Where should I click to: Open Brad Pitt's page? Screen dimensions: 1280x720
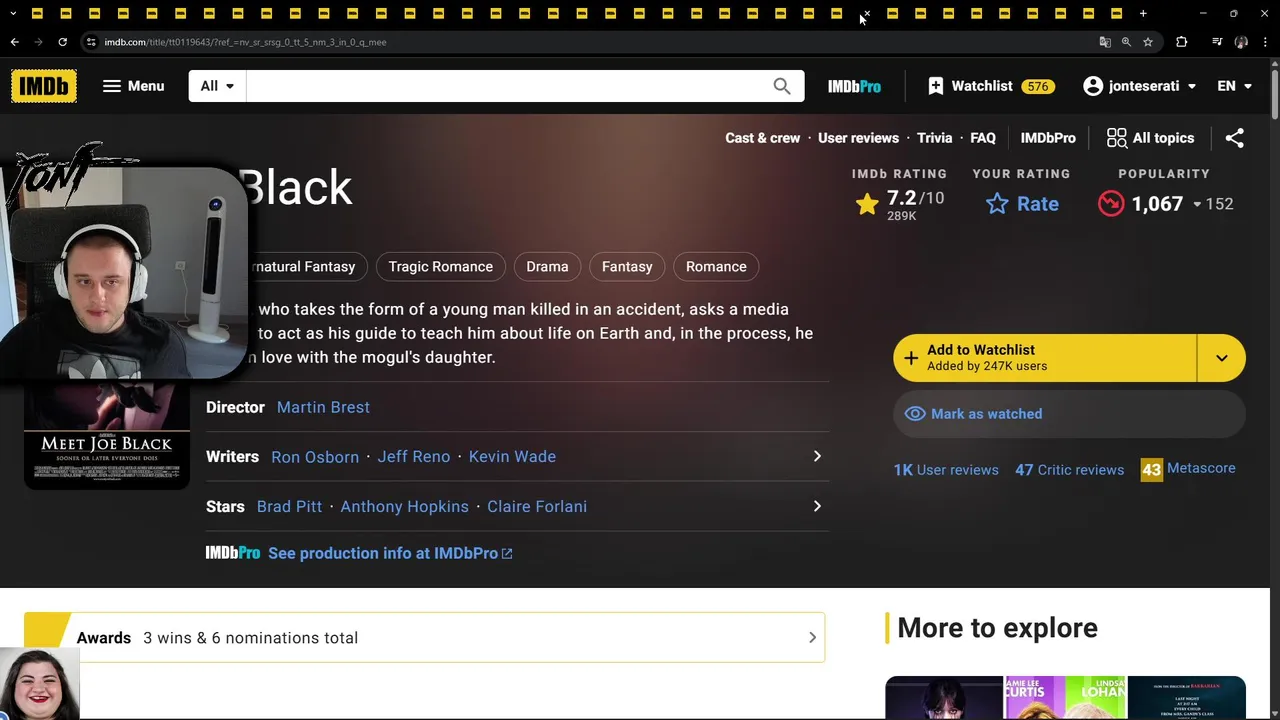tap(289, 507)
